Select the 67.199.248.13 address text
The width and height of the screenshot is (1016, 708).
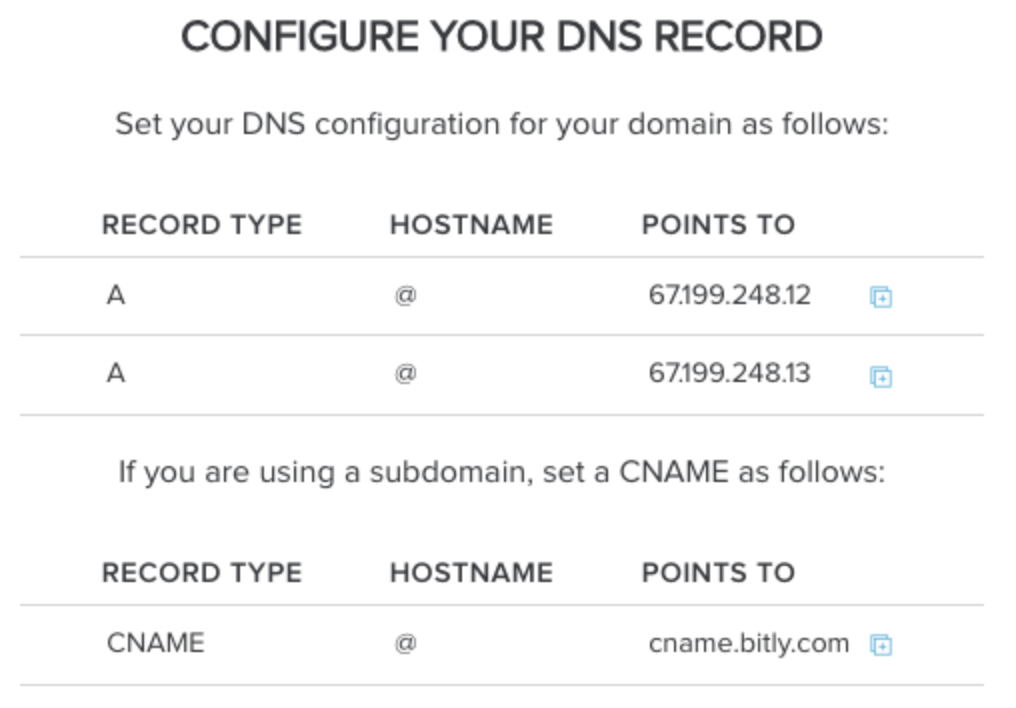pos(730,373)
